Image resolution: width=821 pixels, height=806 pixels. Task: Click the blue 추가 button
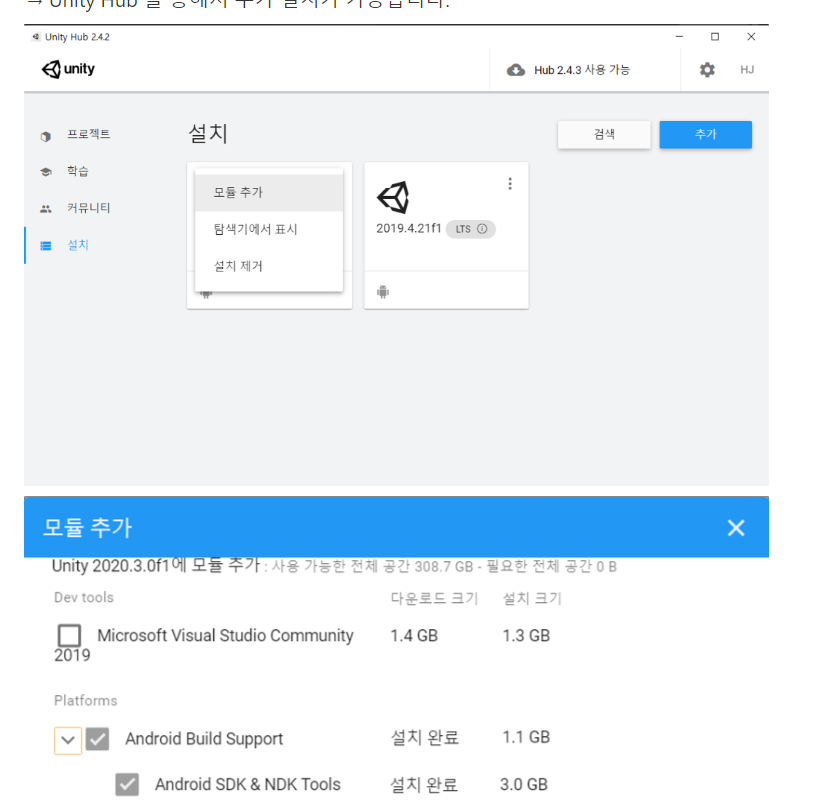pos(705,135)
